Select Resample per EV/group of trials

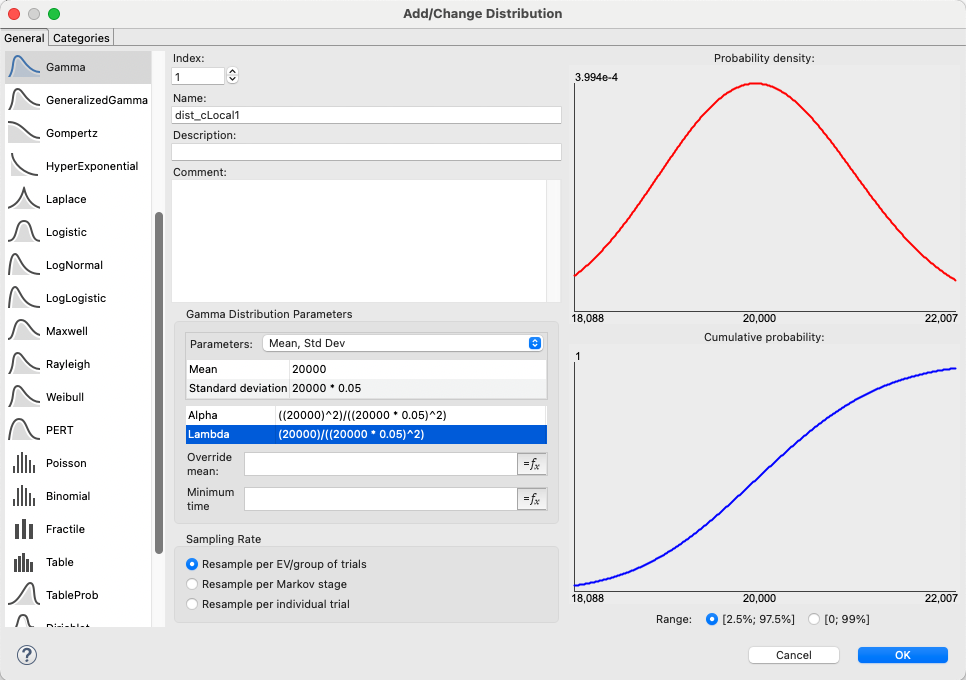point(193,565)
